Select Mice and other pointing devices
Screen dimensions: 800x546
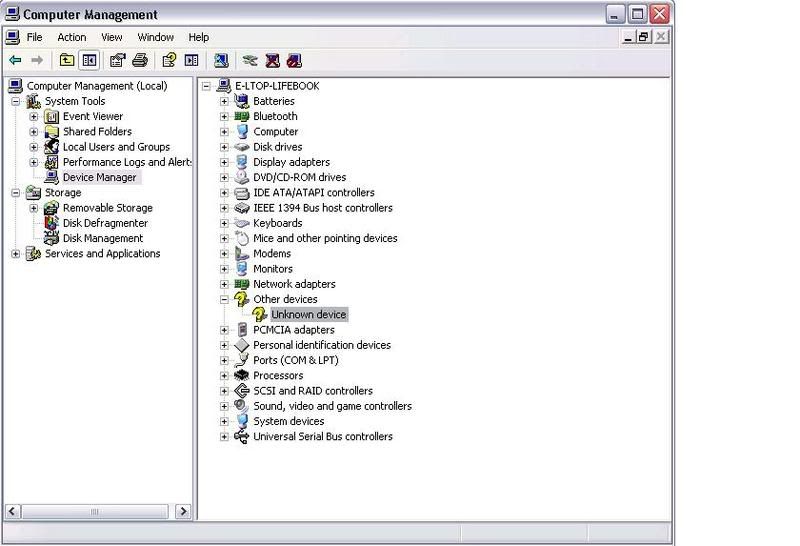point(325,238)
